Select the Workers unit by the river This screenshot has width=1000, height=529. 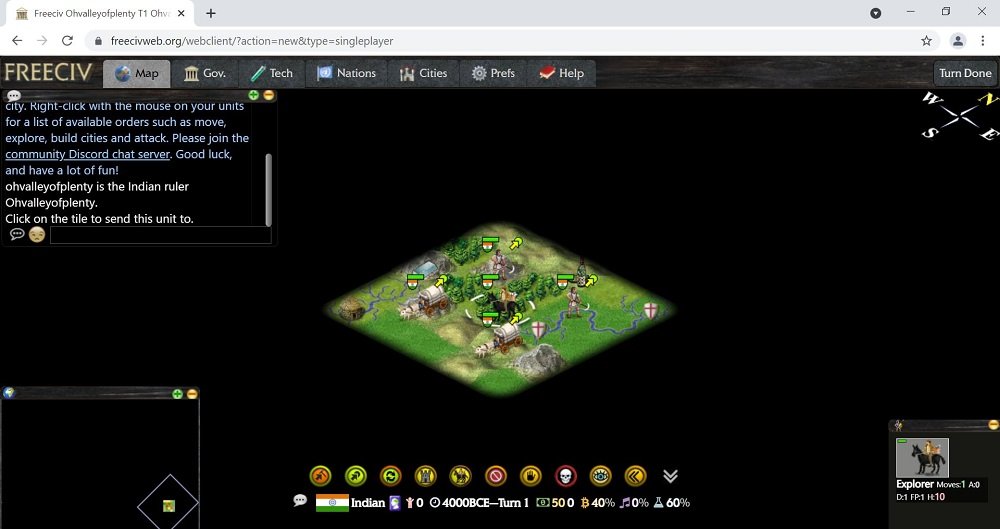pos(573,302)
